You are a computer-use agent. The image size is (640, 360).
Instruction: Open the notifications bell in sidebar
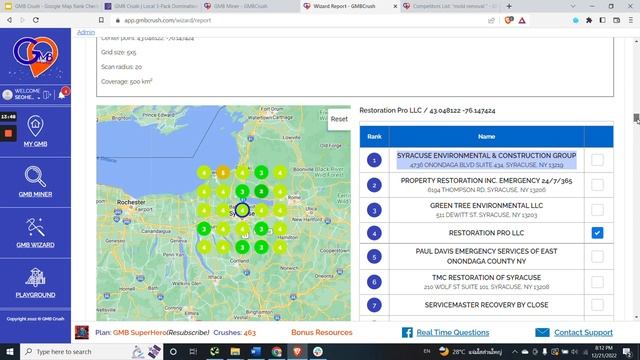62,95
